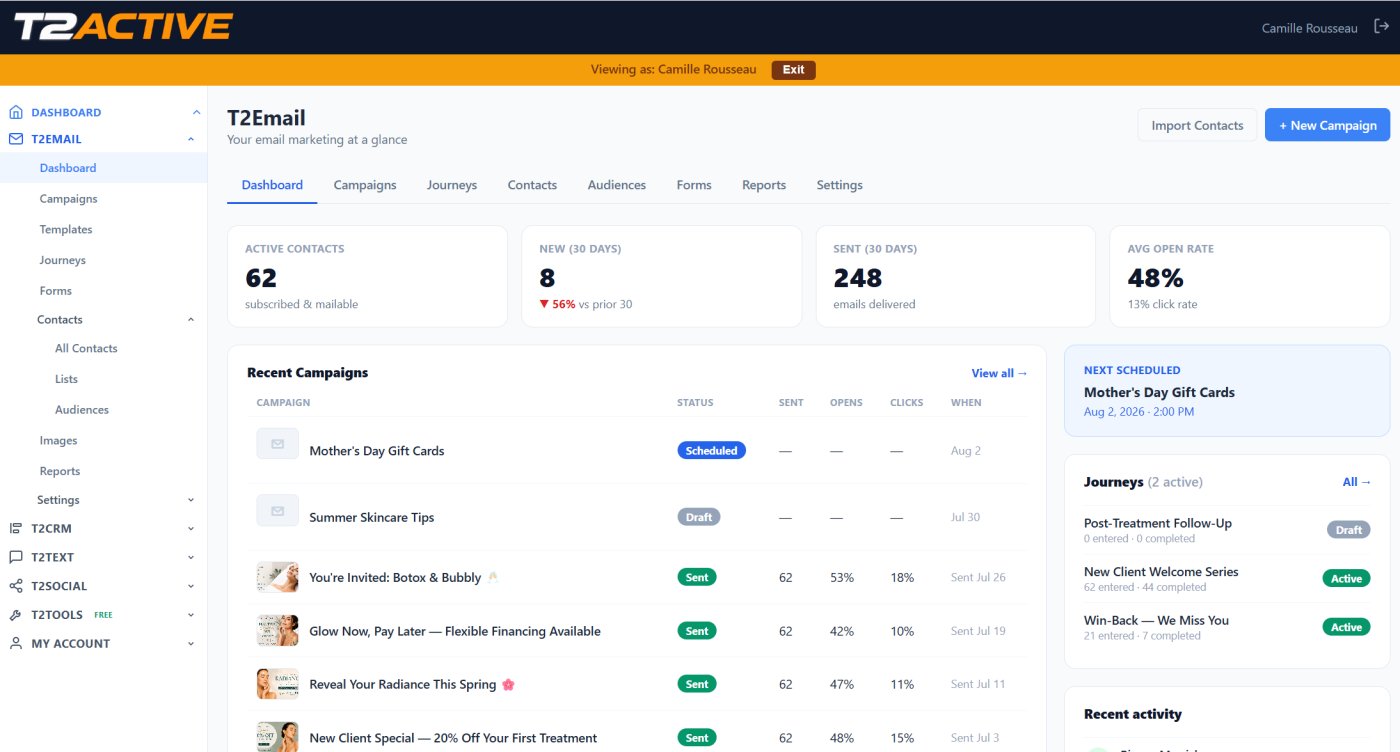Expand the T2Tools section chevron
The image size is (1400, 752).
191,615
